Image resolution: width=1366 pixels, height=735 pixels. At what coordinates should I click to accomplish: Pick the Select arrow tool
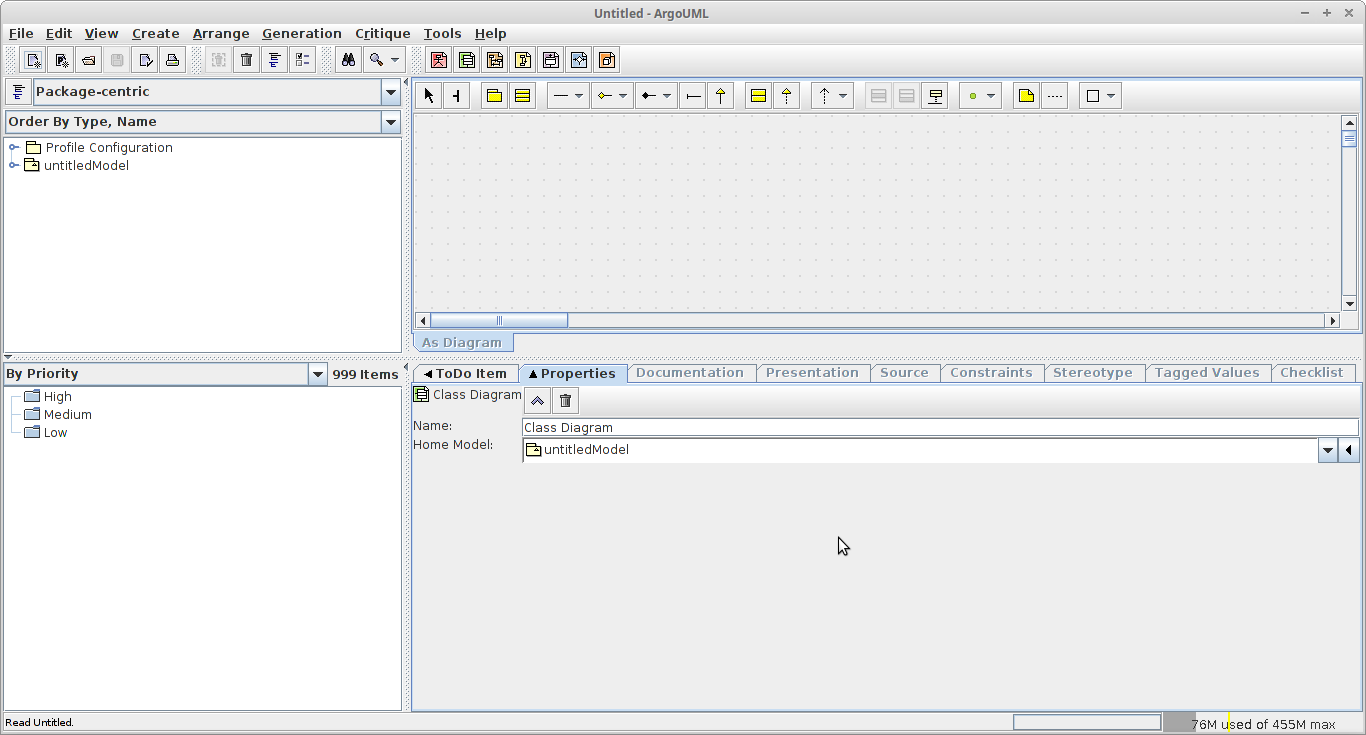tap(429, 96)
